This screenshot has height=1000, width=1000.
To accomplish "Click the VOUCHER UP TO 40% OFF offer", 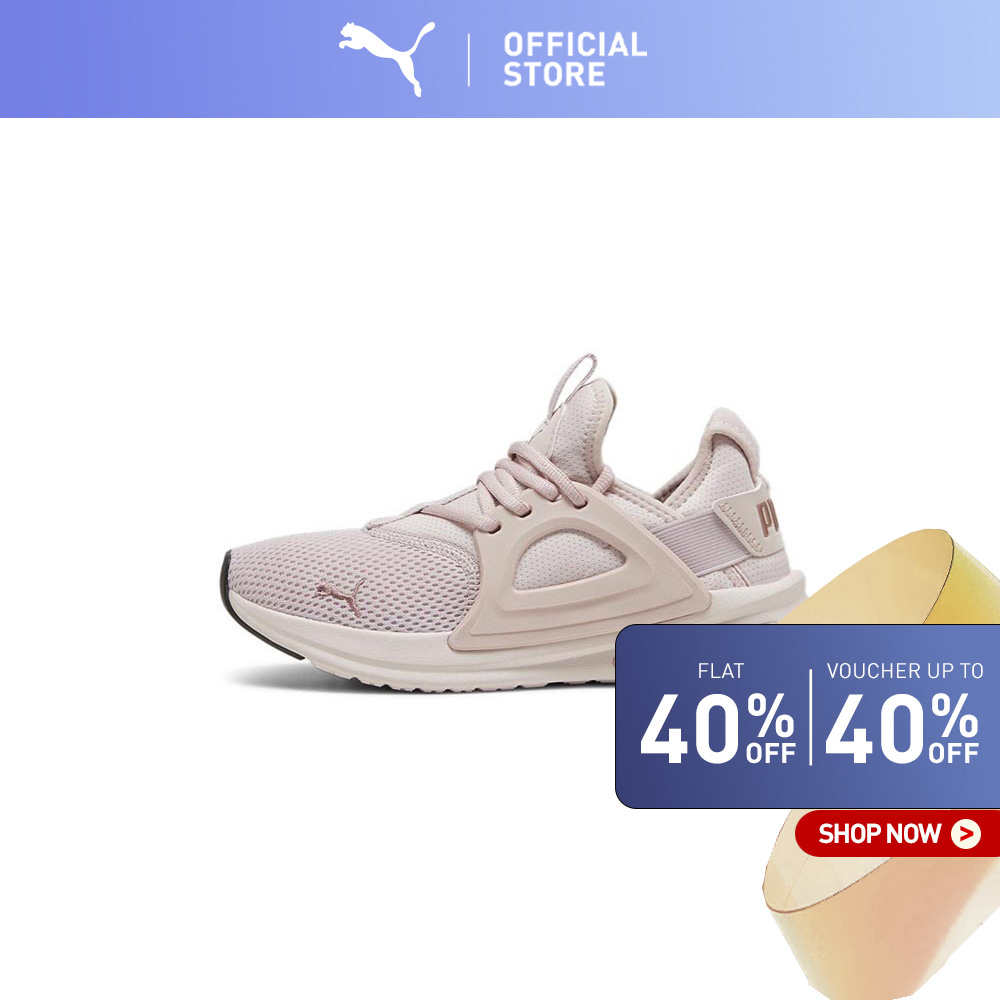I will (904, 714).
